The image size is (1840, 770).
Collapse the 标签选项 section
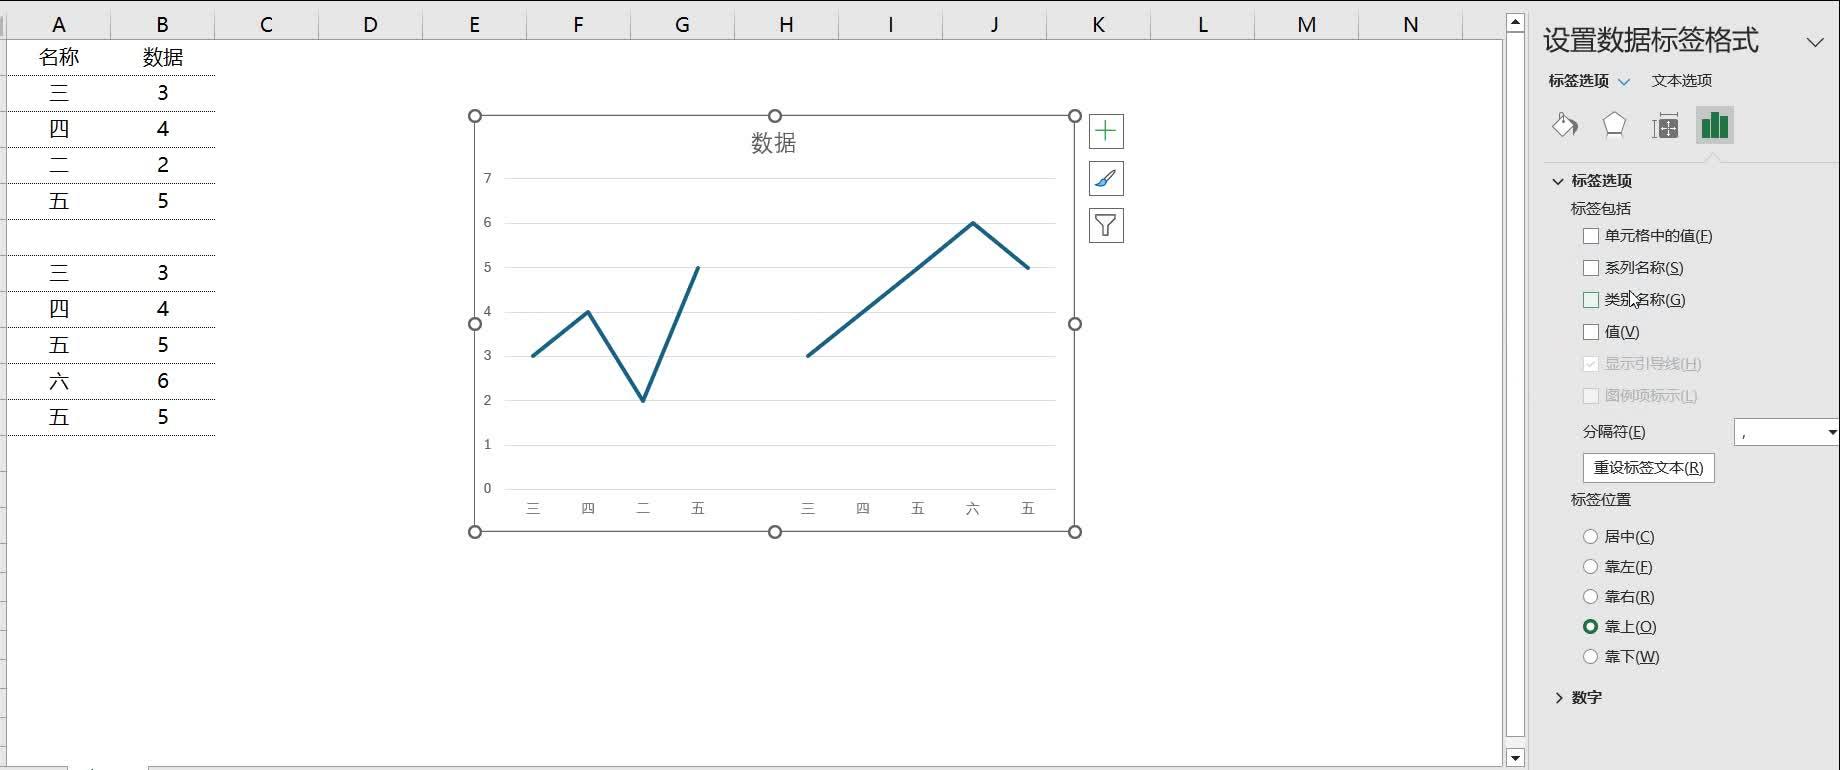tap(1558, 181)
